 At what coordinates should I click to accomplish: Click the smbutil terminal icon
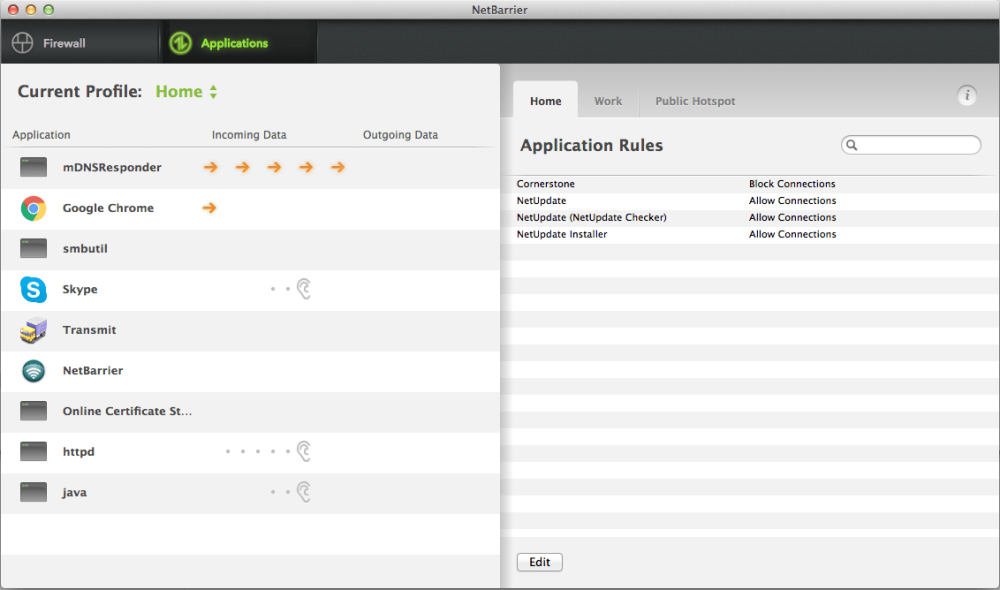pos(33,248)
